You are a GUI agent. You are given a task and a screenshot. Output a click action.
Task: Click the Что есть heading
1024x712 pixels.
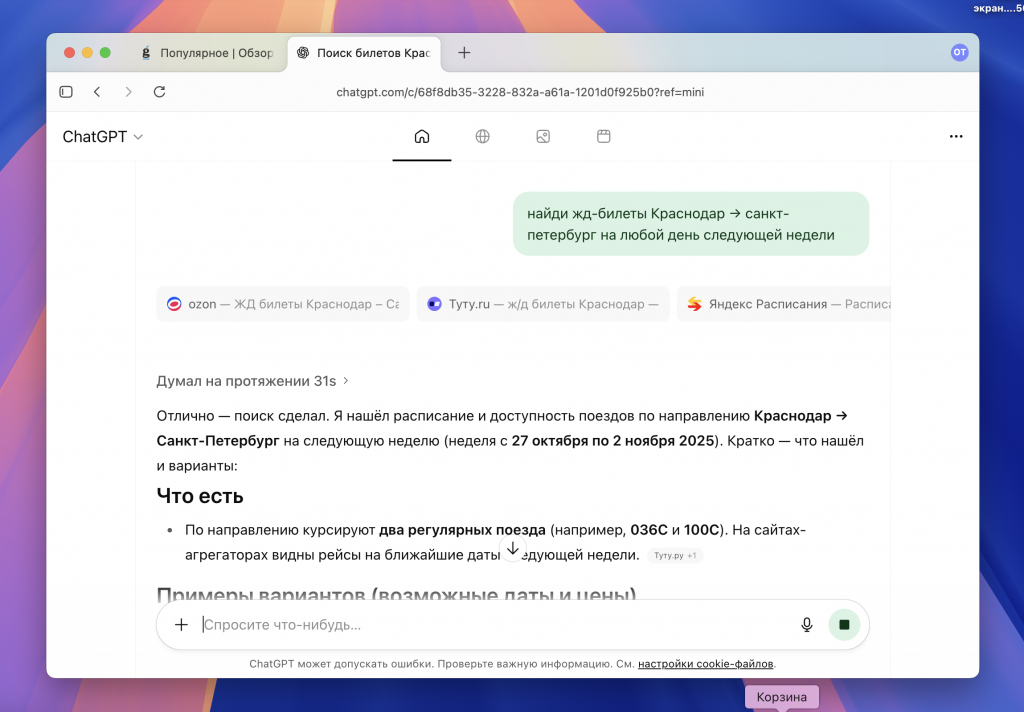200,496
